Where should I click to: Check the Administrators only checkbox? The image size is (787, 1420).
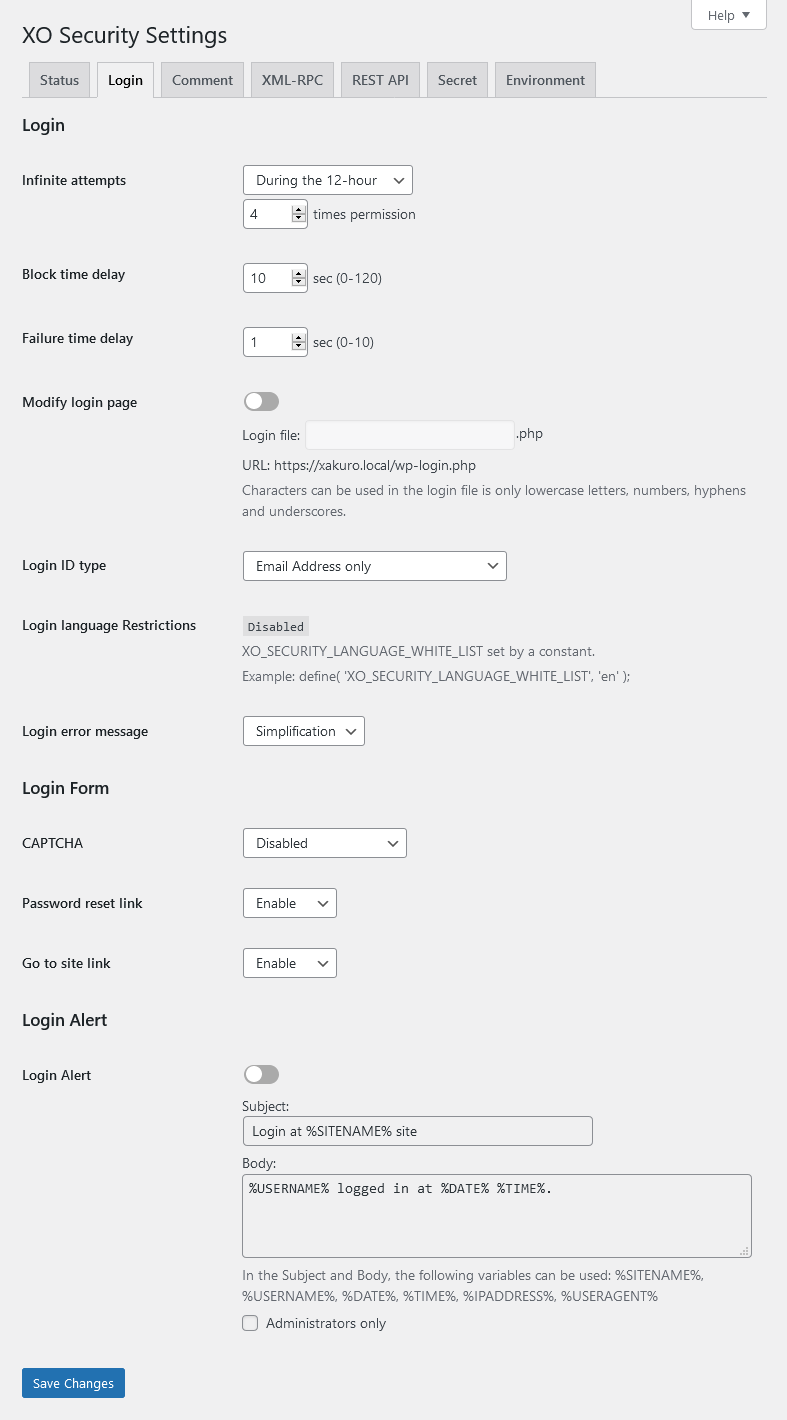tap(250, 1323)
